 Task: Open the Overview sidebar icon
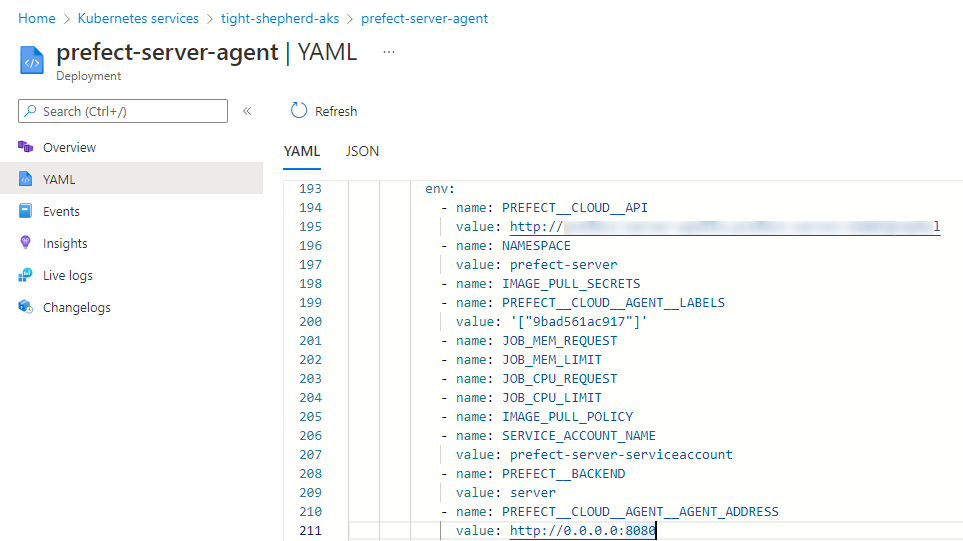[25, 147]
